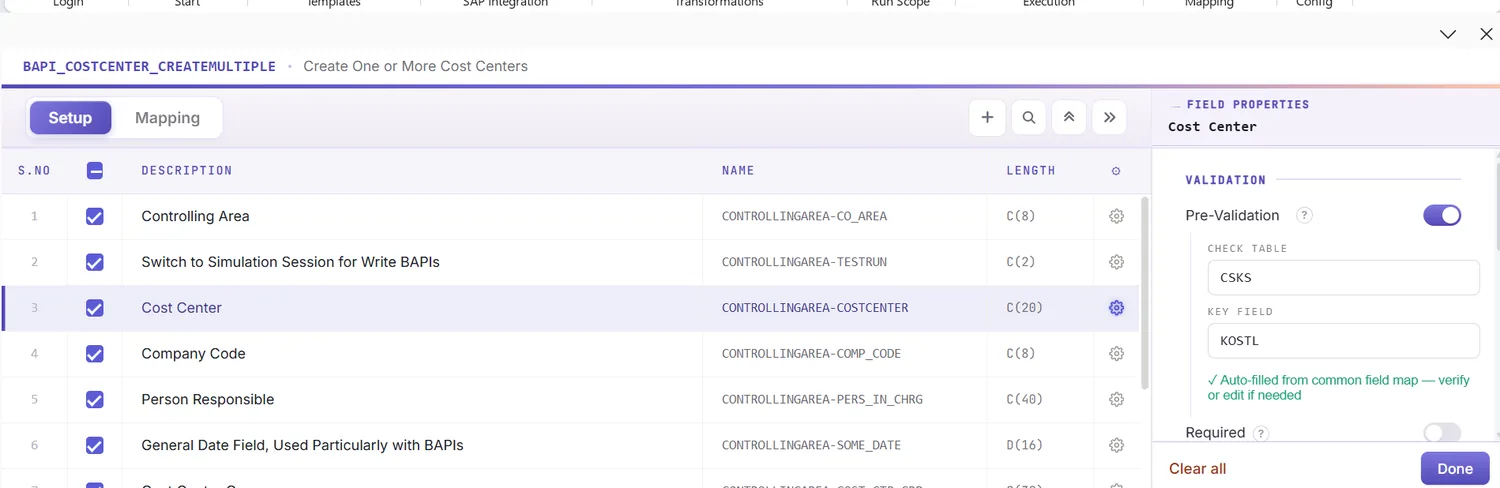The height and width of the screenshot is (488, 1500).
Task: Click CONTROLLINGAREA-PERS_IN_CHRG name cell
Action: tap(822, 400)
